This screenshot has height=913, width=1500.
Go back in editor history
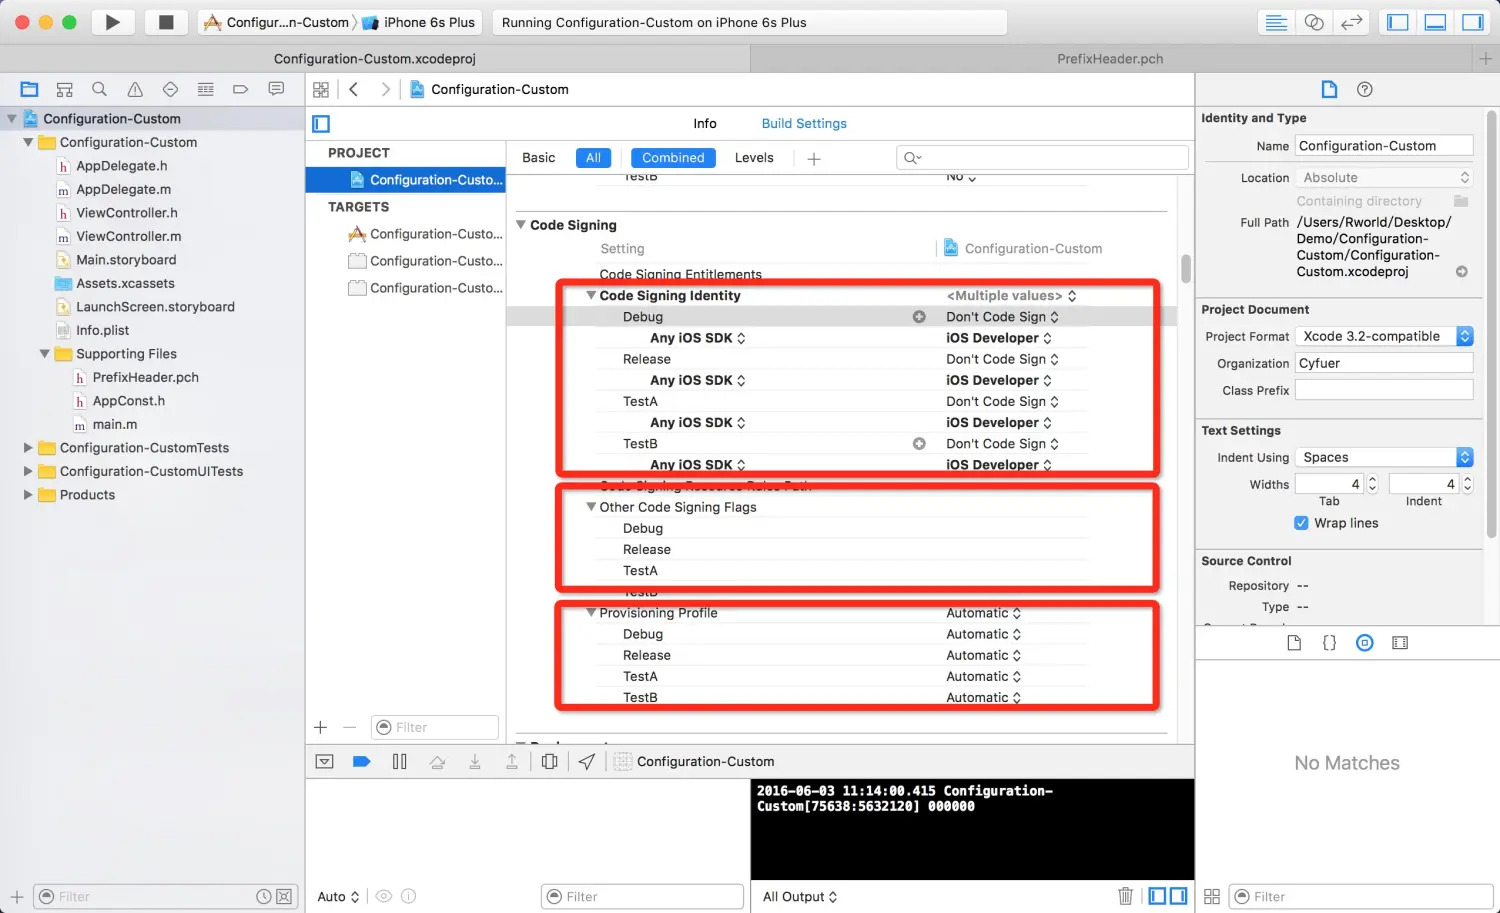coord(354,89)
